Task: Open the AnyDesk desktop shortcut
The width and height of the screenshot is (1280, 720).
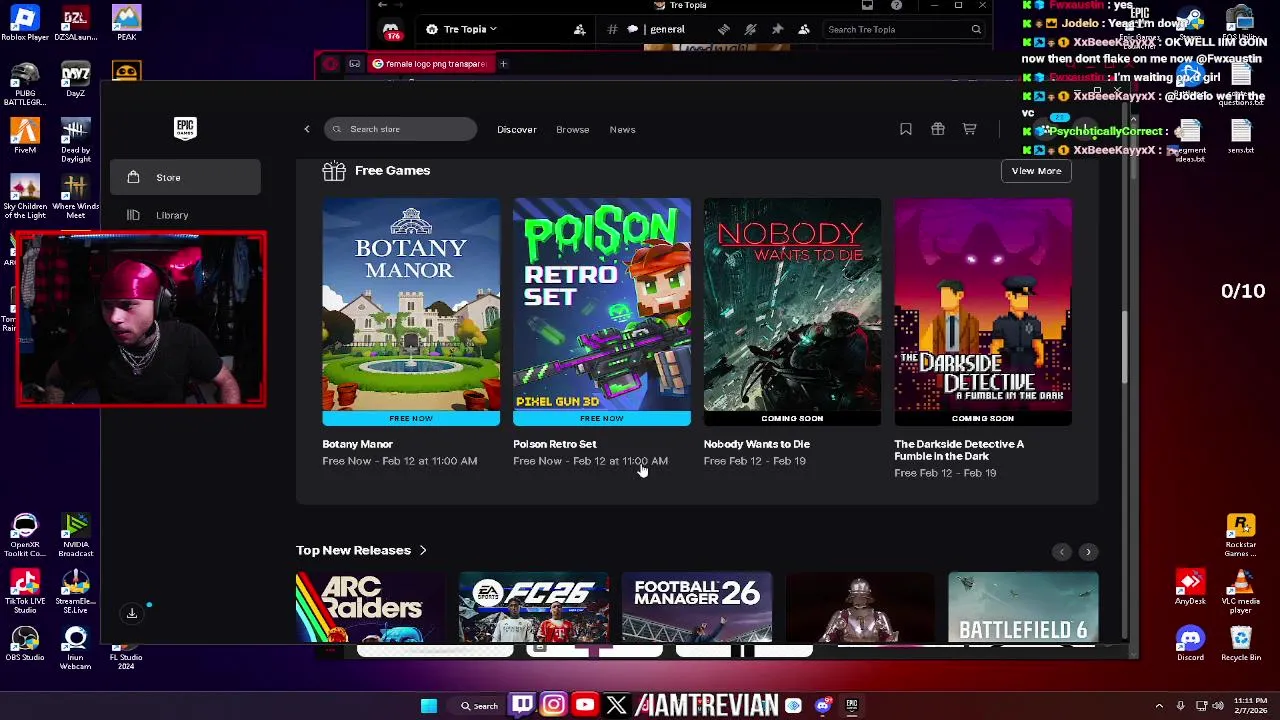Action: (x=1190, y=588)
